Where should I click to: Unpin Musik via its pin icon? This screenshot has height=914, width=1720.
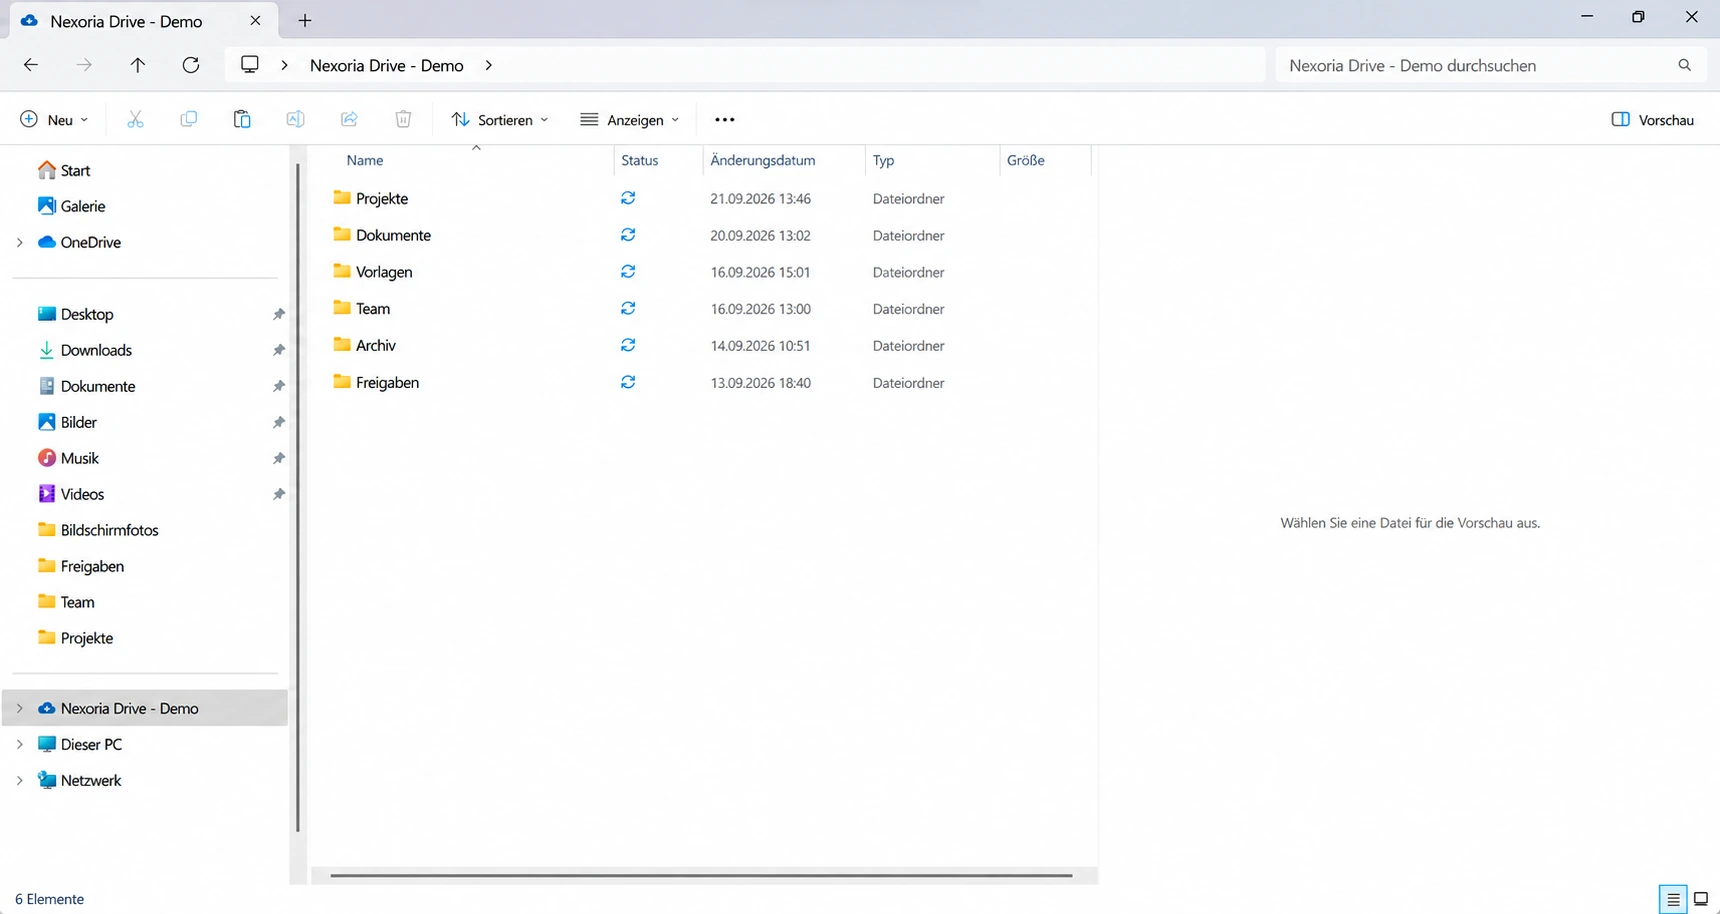coord(279,458)
